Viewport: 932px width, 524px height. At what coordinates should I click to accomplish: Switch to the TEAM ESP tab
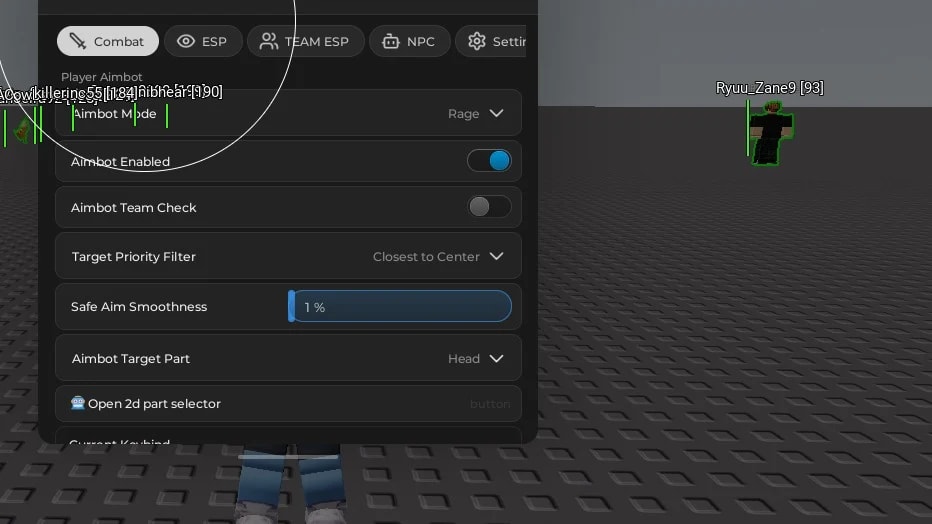pos(306,41)
